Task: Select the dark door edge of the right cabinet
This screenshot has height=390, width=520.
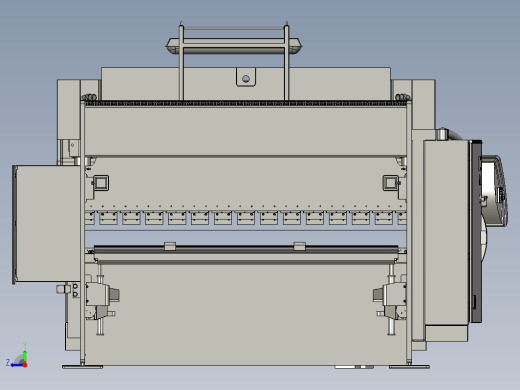Action: (476, 232)
